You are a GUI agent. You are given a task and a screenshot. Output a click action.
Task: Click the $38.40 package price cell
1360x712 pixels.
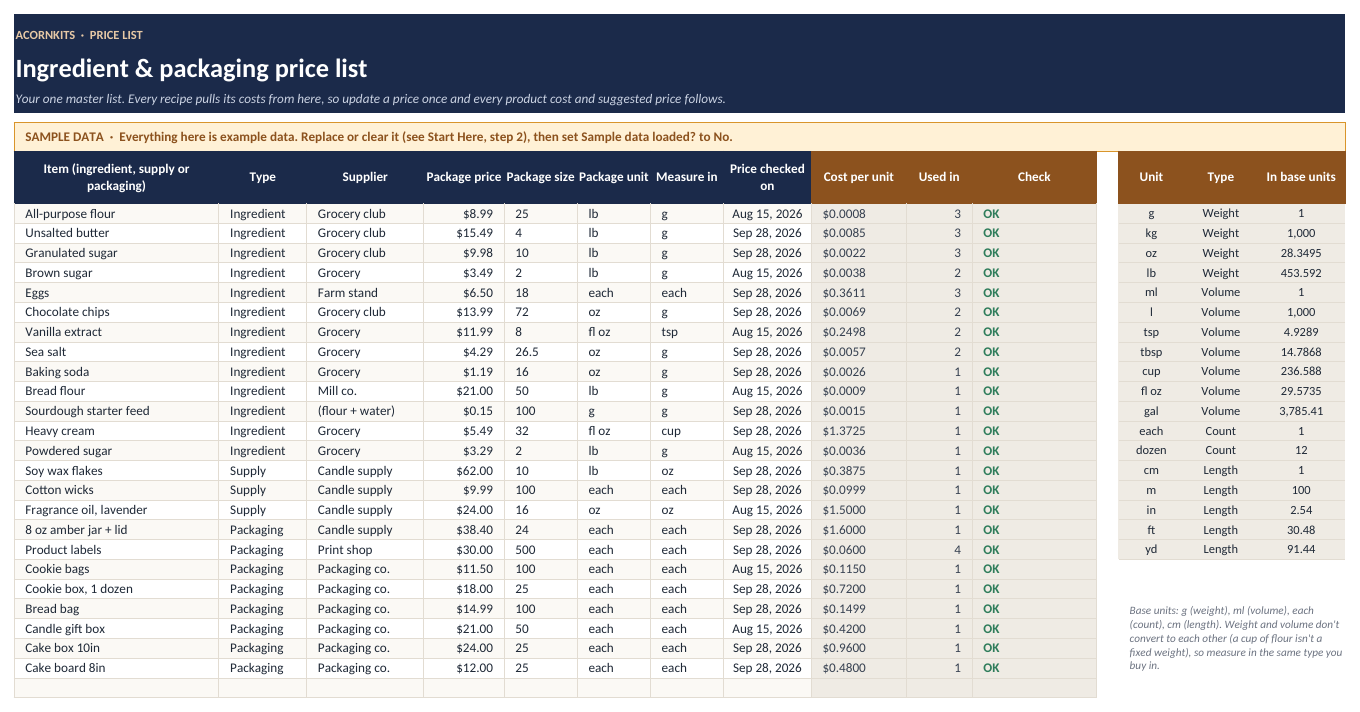tap(464, 530)
